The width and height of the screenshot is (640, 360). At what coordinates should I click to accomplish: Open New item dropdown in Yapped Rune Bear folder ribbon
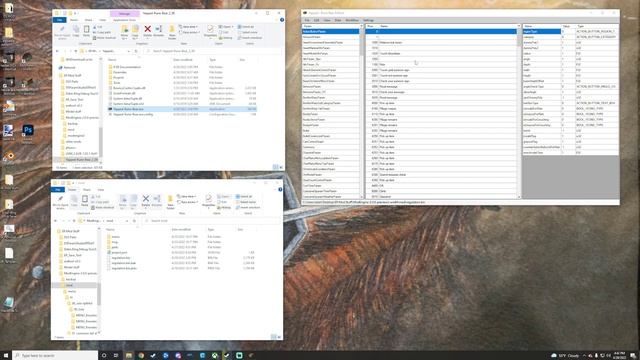tap(190, 27)
